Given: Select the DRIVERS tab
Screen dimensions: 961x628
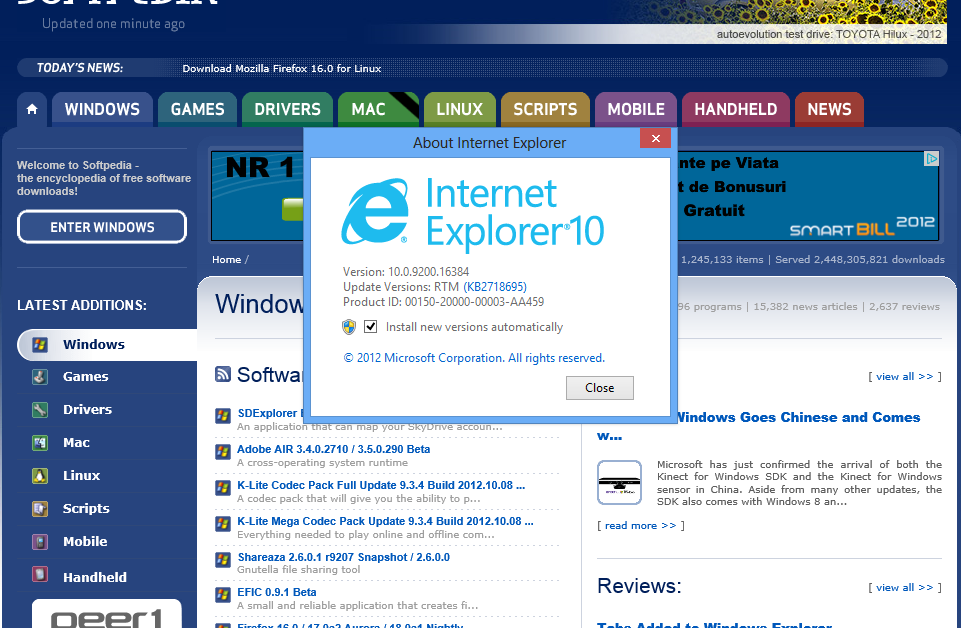Looking at the screenshot, I should 287,109.
